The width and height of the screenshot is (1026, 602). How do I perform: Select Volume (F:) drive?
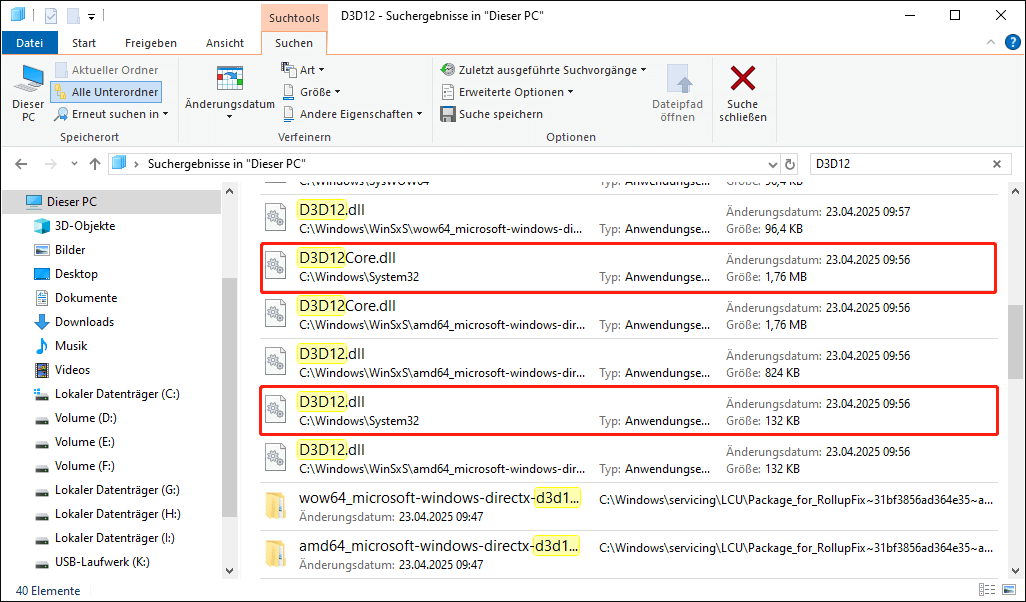84,466
